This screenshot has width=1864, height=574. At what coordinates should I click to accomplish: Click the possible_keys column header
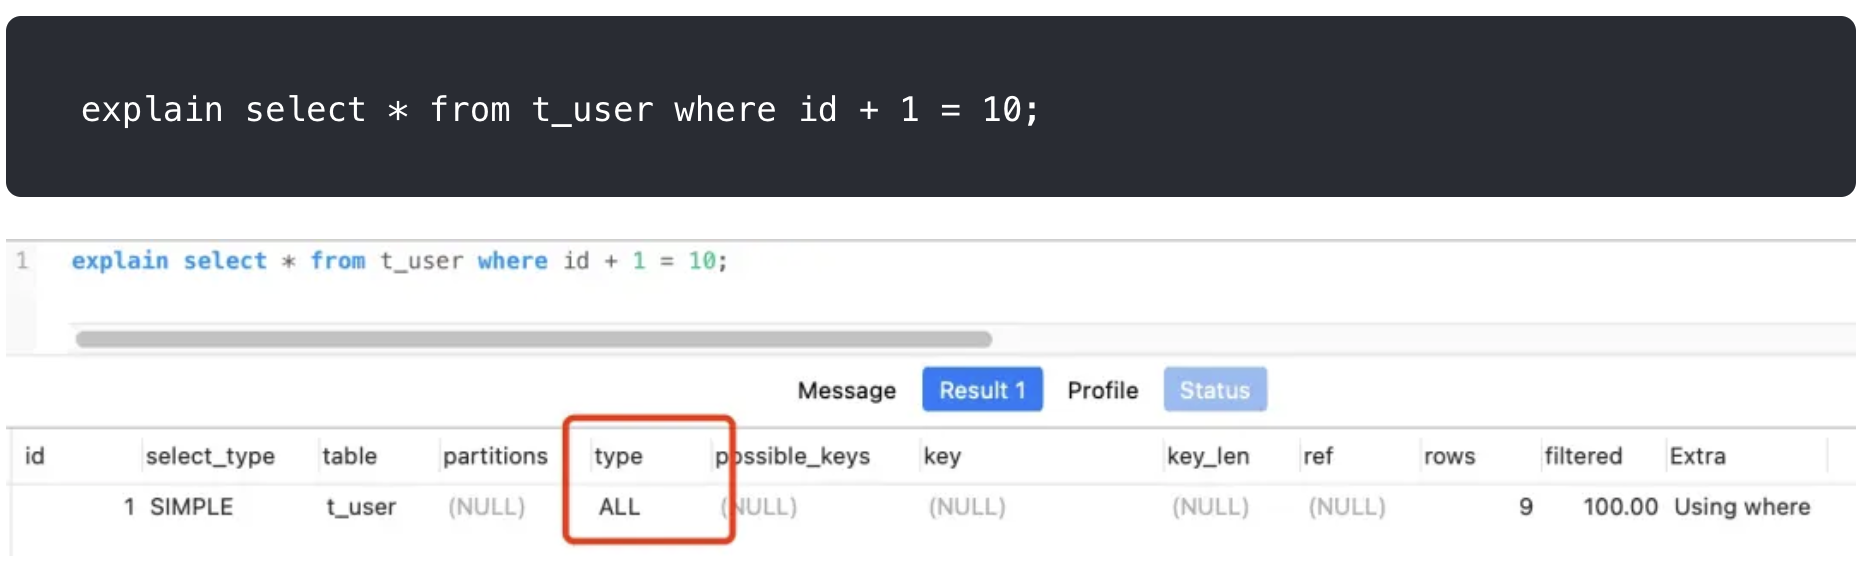(792, 456)
